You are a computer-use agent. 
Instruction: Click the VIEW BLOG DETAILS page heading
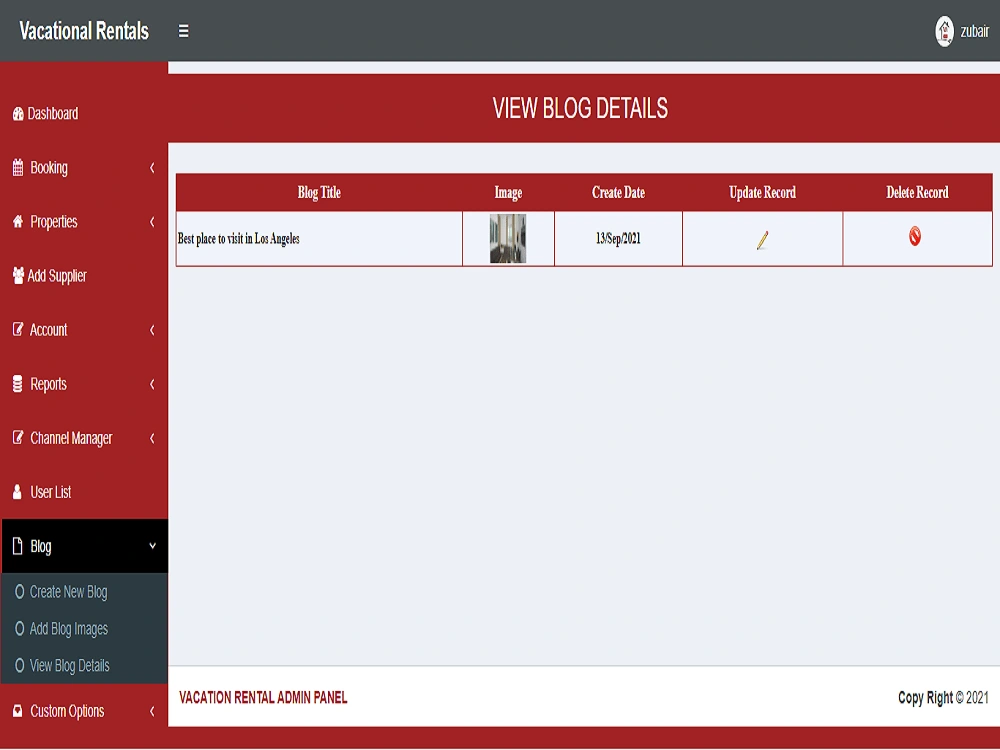pos(580,108)
